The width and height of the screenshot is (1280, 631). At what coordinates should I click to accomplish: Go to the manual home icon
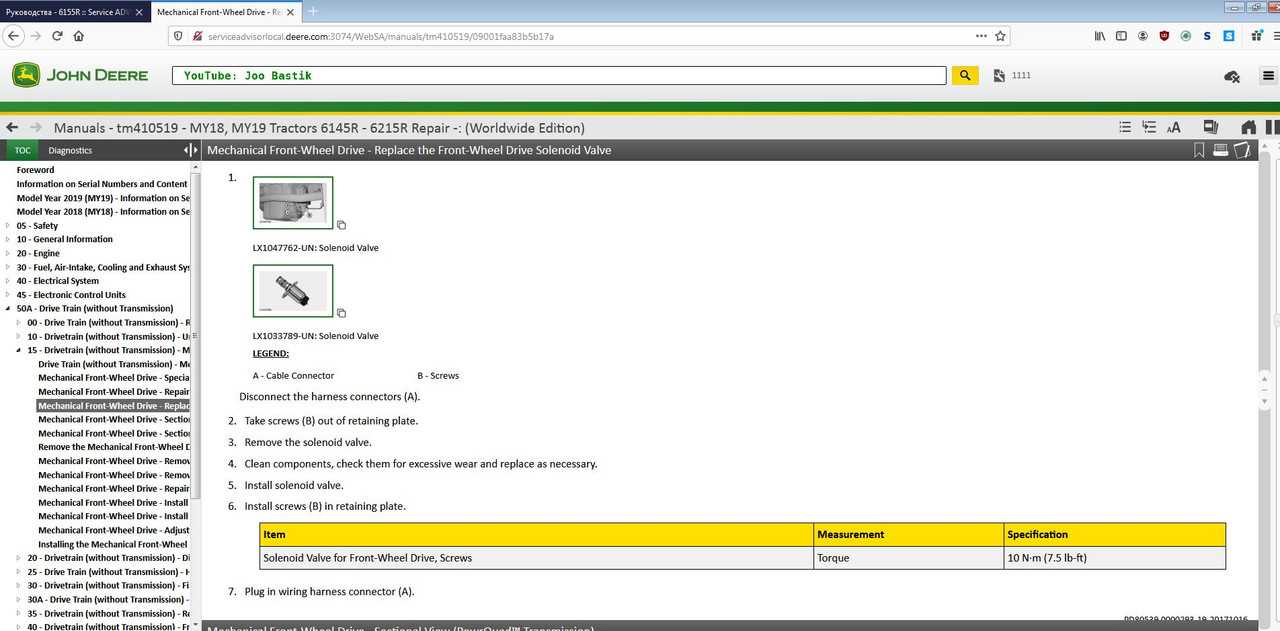[x=1248, y=127]
